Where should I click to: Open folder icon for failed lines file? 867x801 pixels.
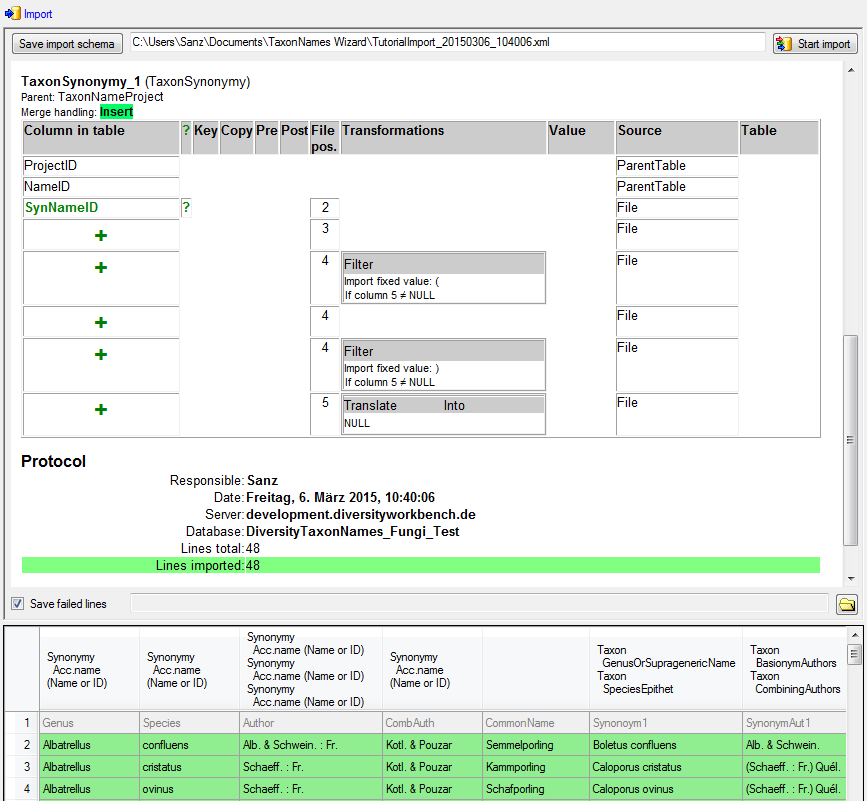point(847,604)
